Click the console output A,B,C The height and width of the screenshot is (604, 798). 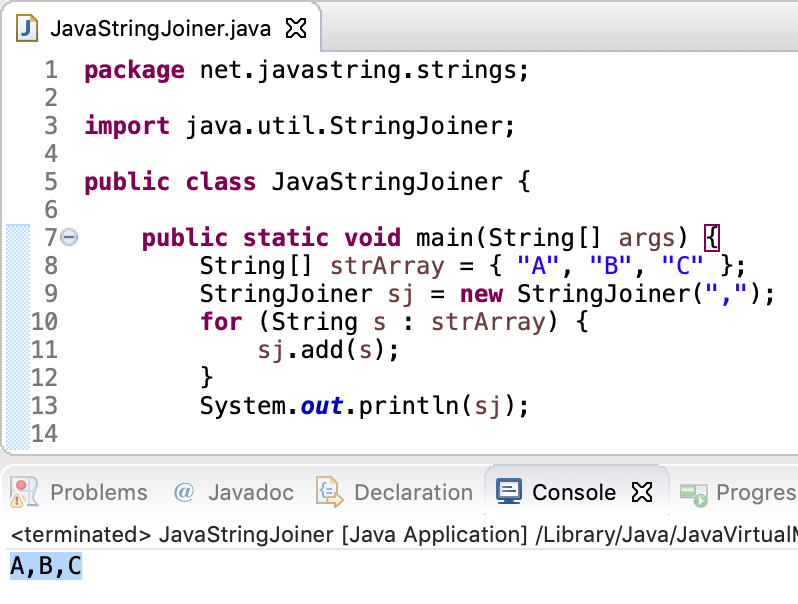coord(46,566)
